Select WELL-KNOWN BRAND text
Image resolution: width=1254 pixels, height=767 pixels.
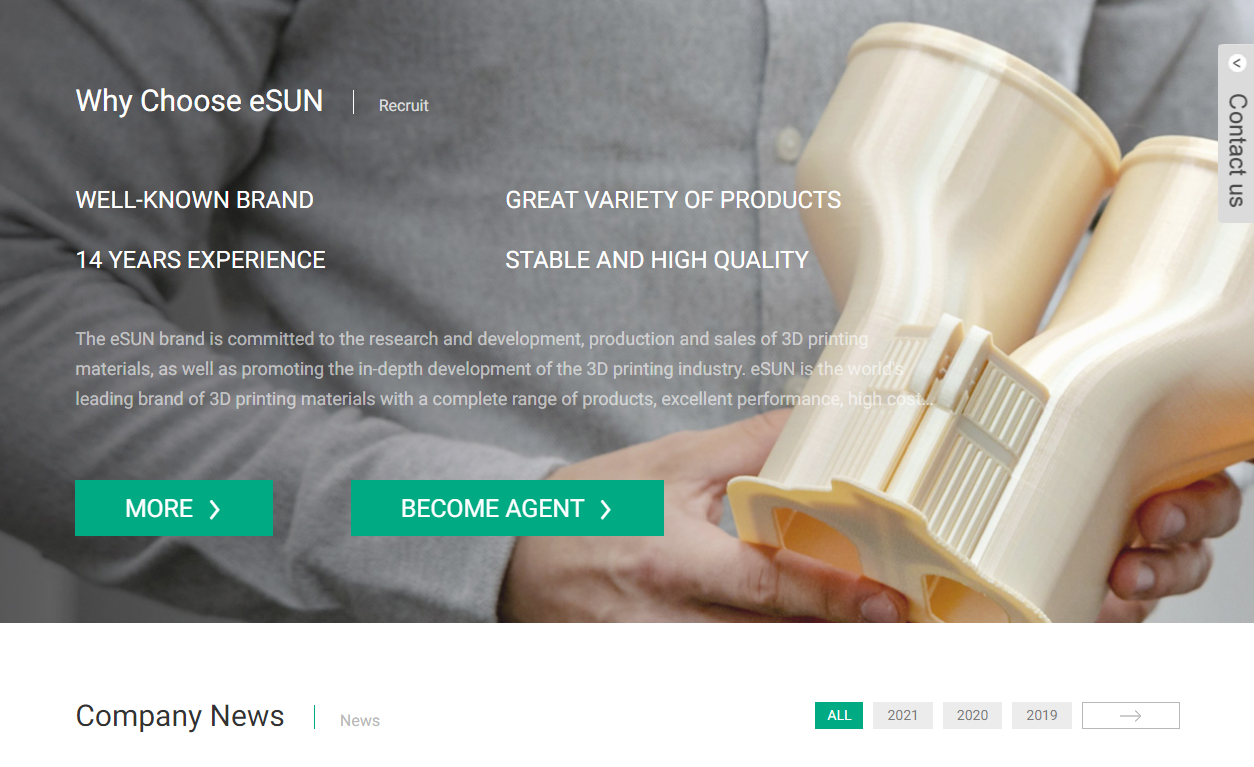pyautogui.click(x=195, y=200)
